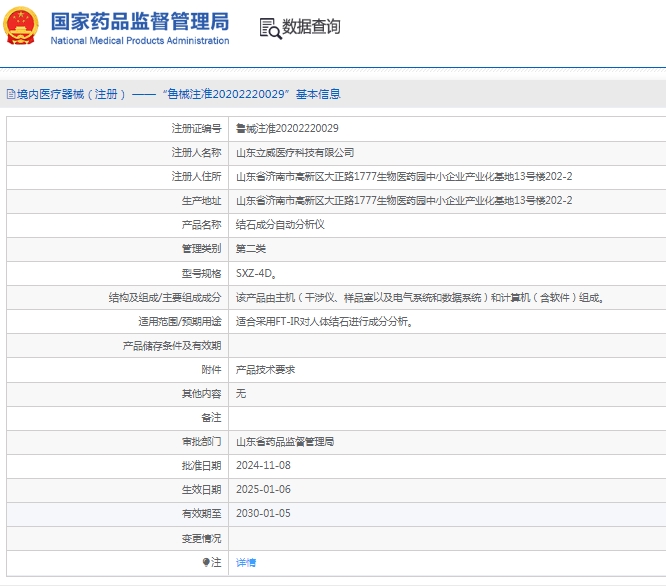Click the bullet icon beside 注
This screenshot has width=666, height=586.
[x=206, y=562]
